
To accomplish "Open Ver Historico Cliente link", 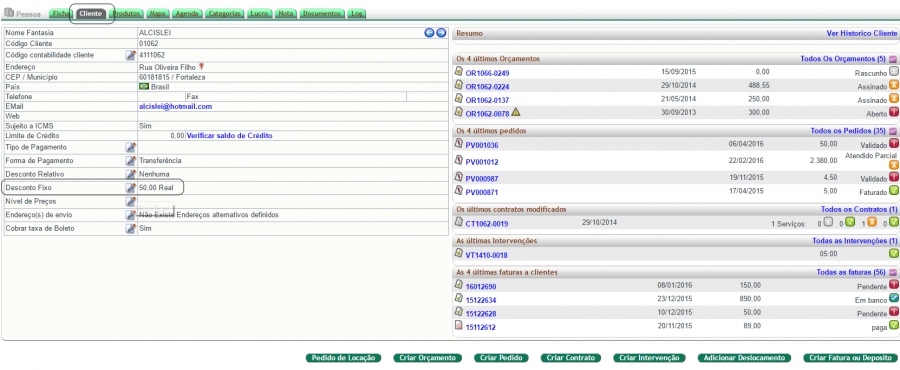I will 862,33.
